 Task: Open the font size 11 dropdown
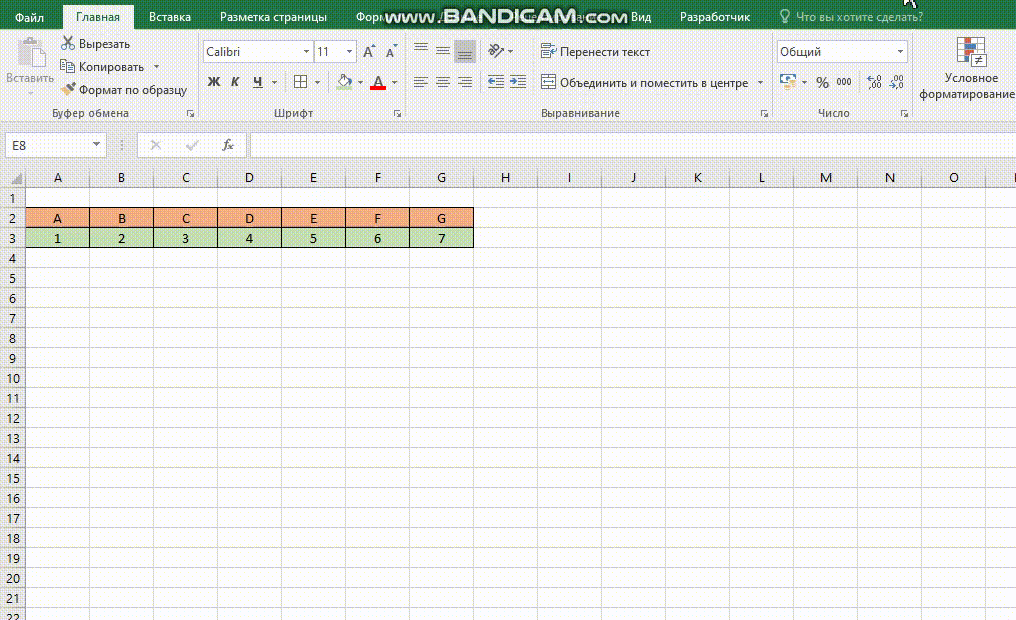349,52
